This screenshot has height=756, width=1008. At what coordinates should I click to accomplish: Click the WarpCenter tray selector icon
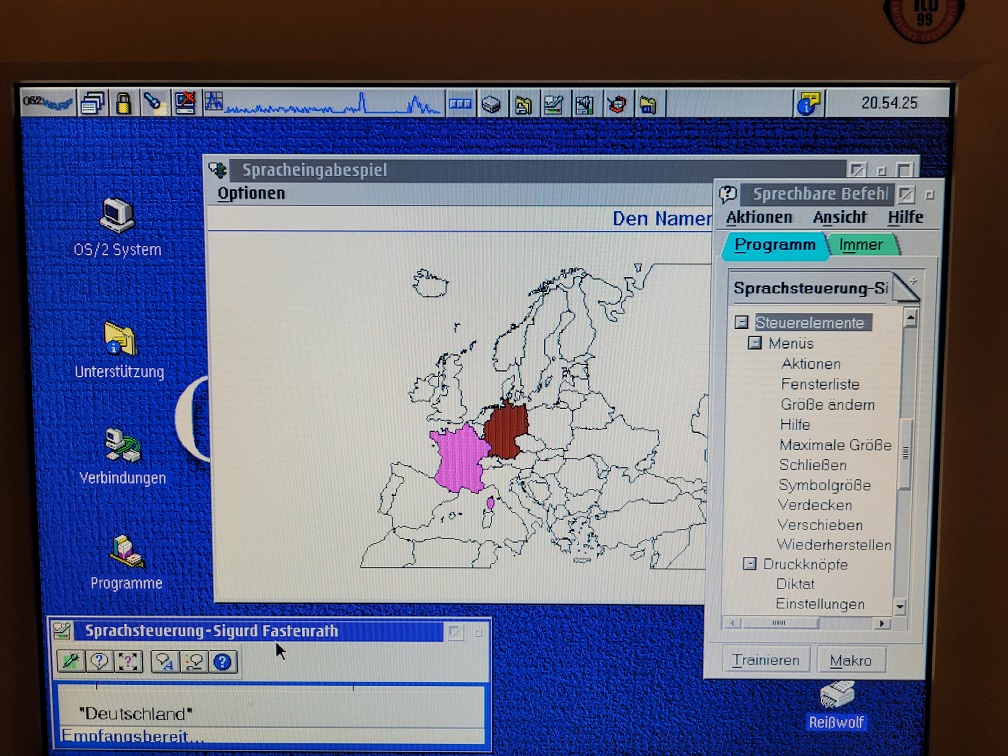coord(460,104)
